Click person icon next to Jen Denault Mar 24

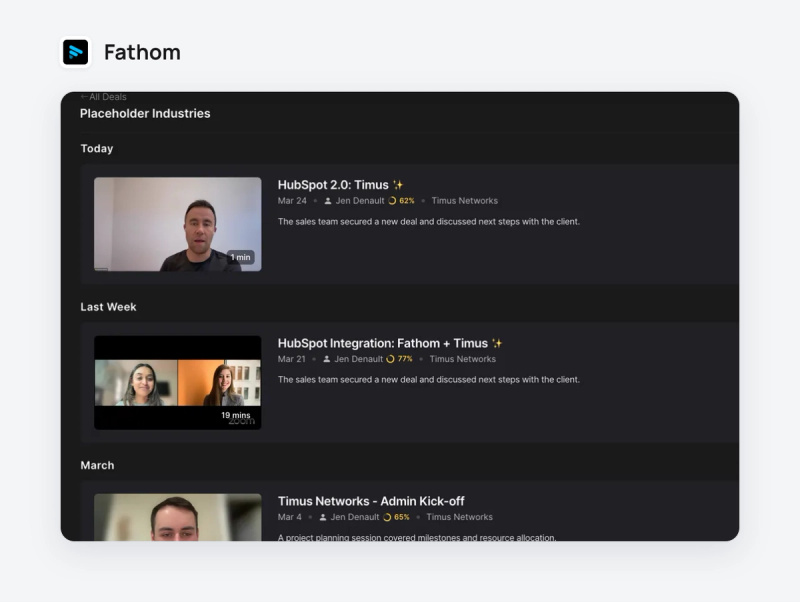click(x=328, y=201)
